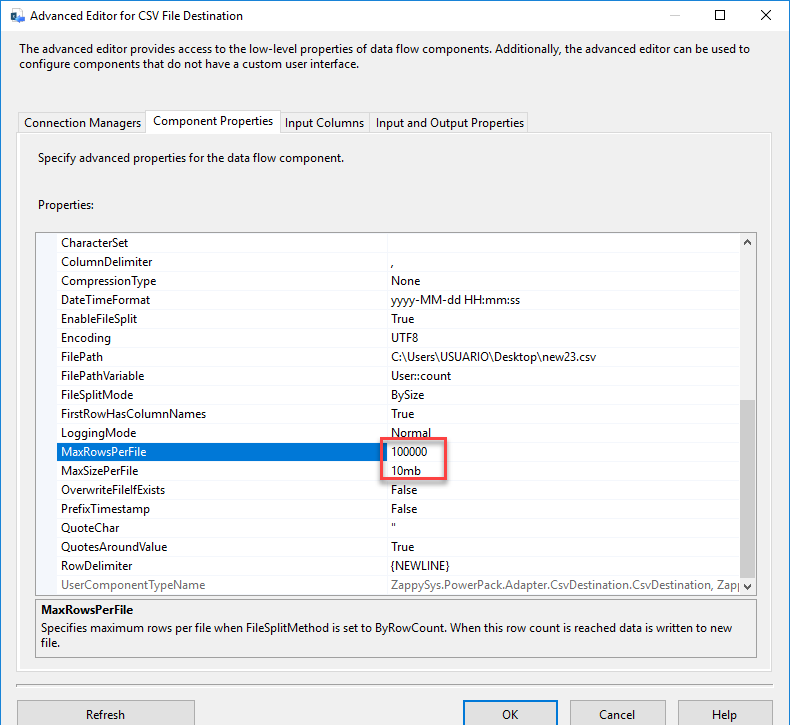
Task: Select the Encoding property name
Action: point(86,338)
